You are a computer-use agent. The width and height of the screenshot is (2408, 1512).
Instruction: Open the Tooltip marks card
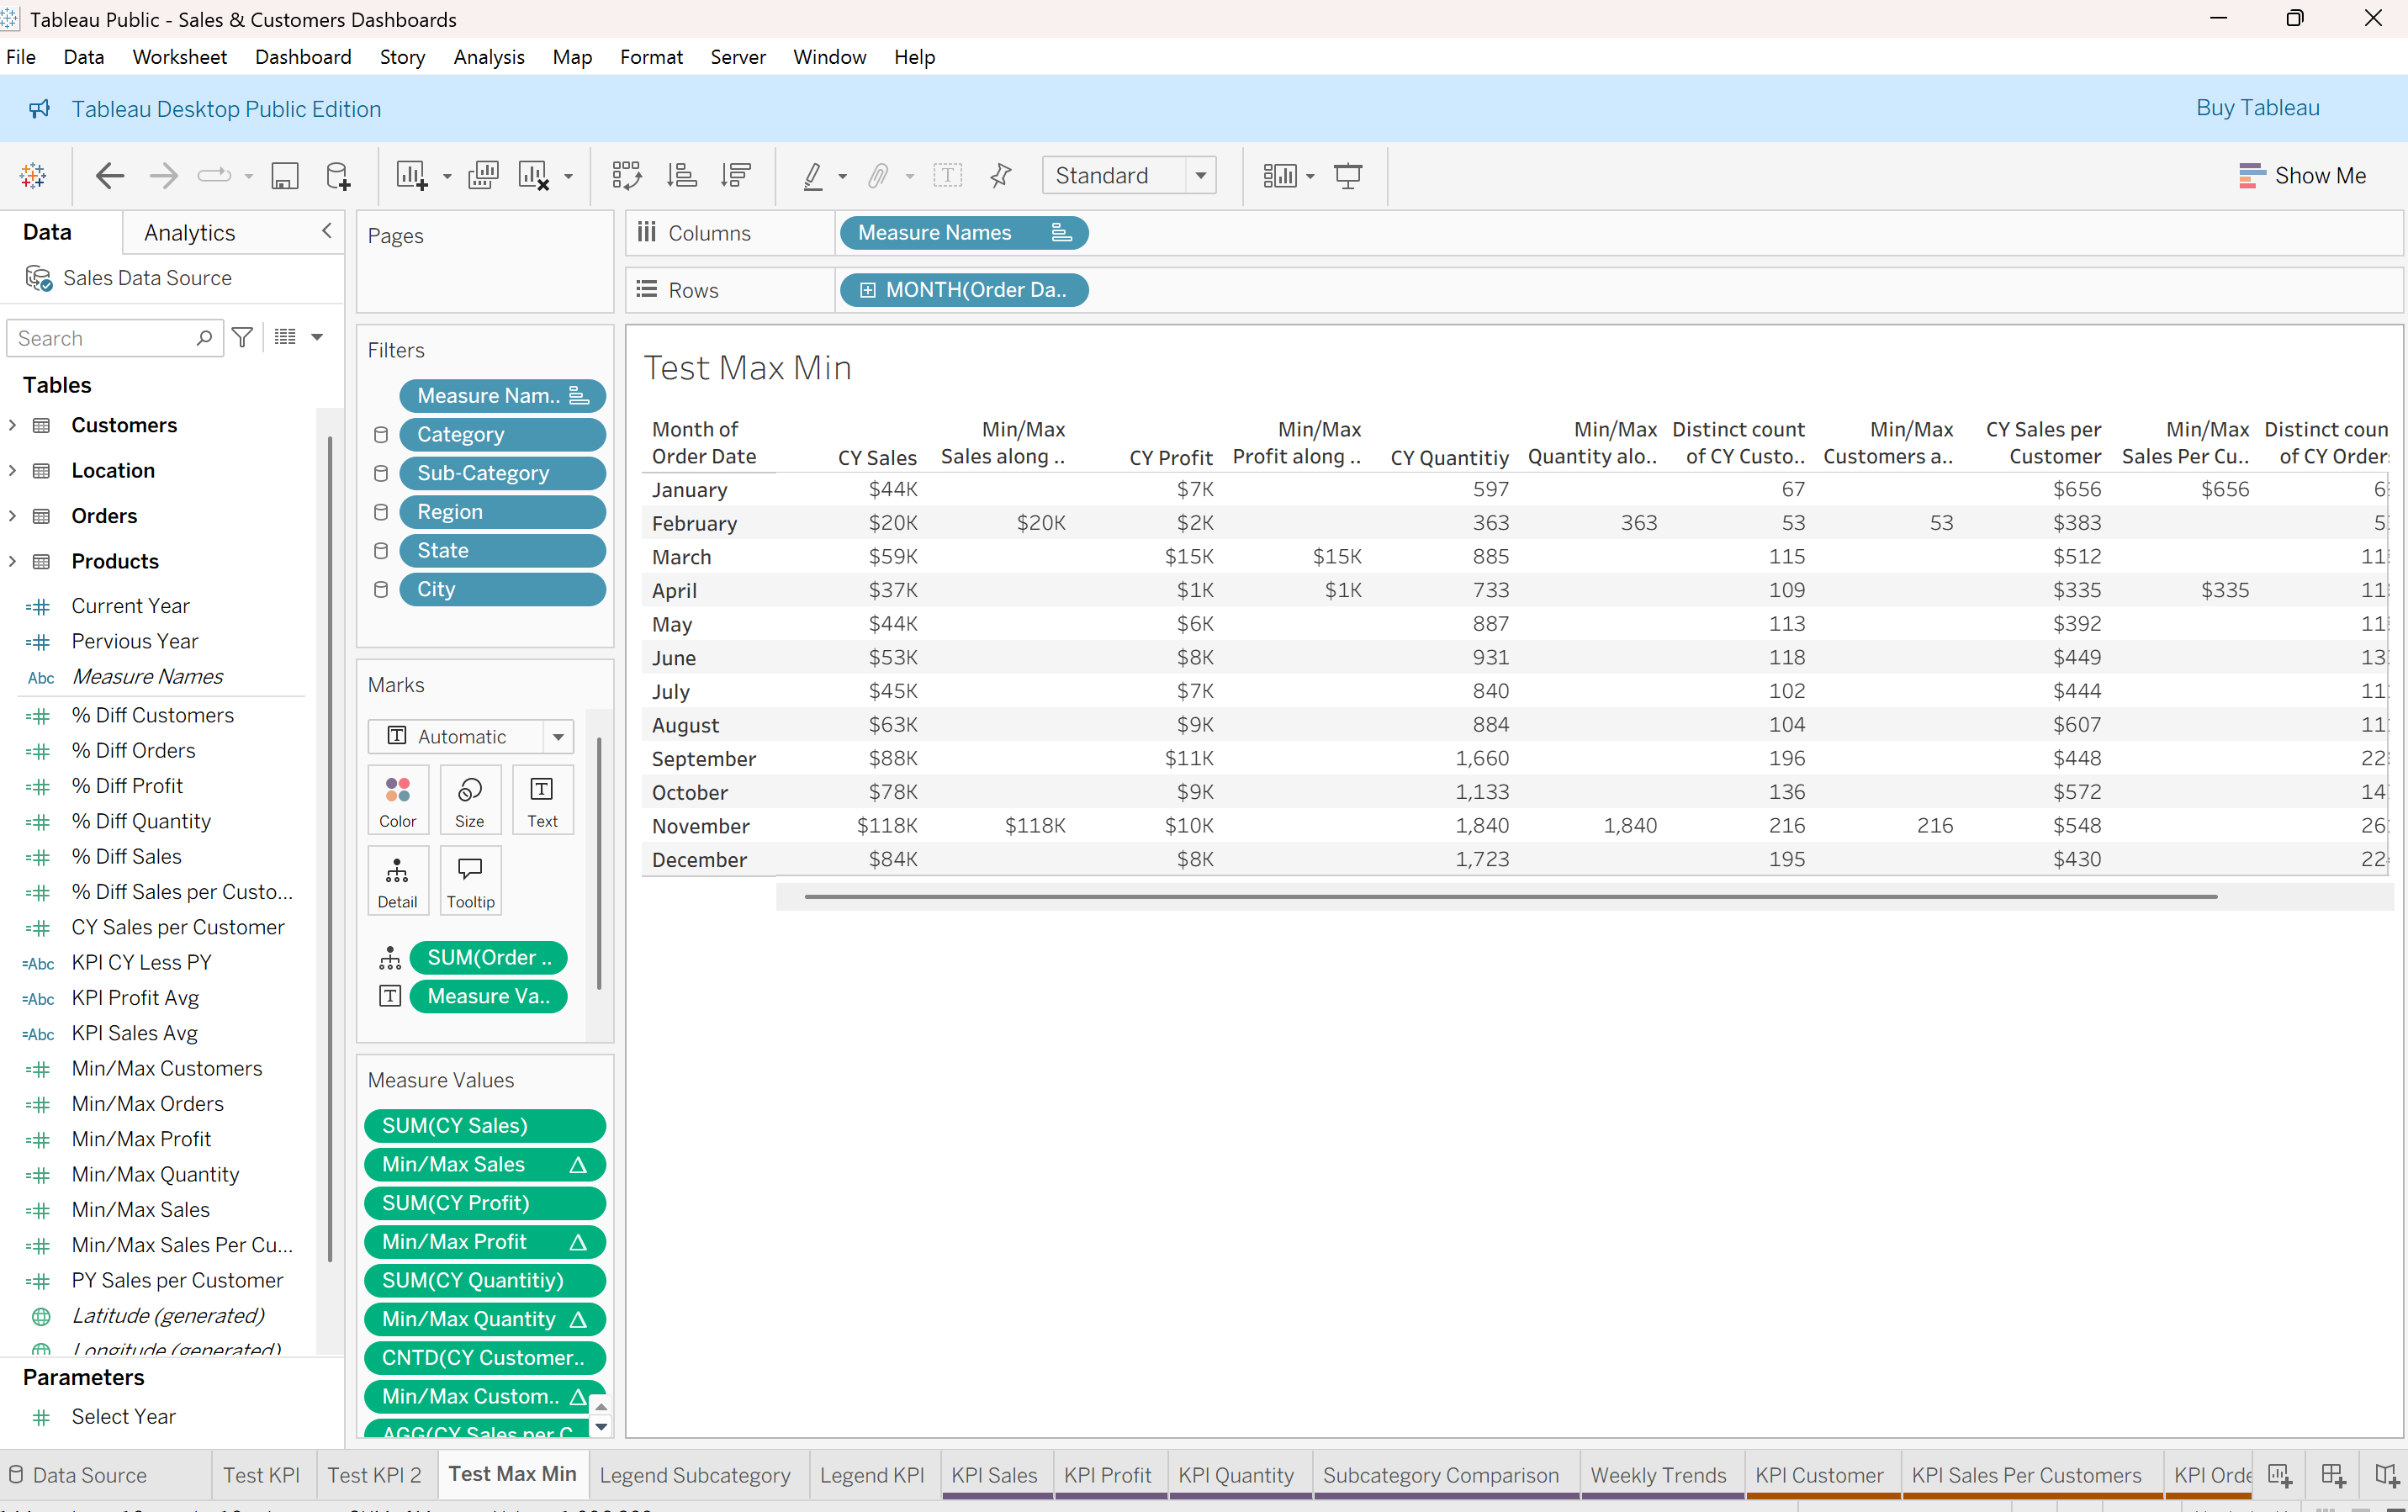click(470, 881)
